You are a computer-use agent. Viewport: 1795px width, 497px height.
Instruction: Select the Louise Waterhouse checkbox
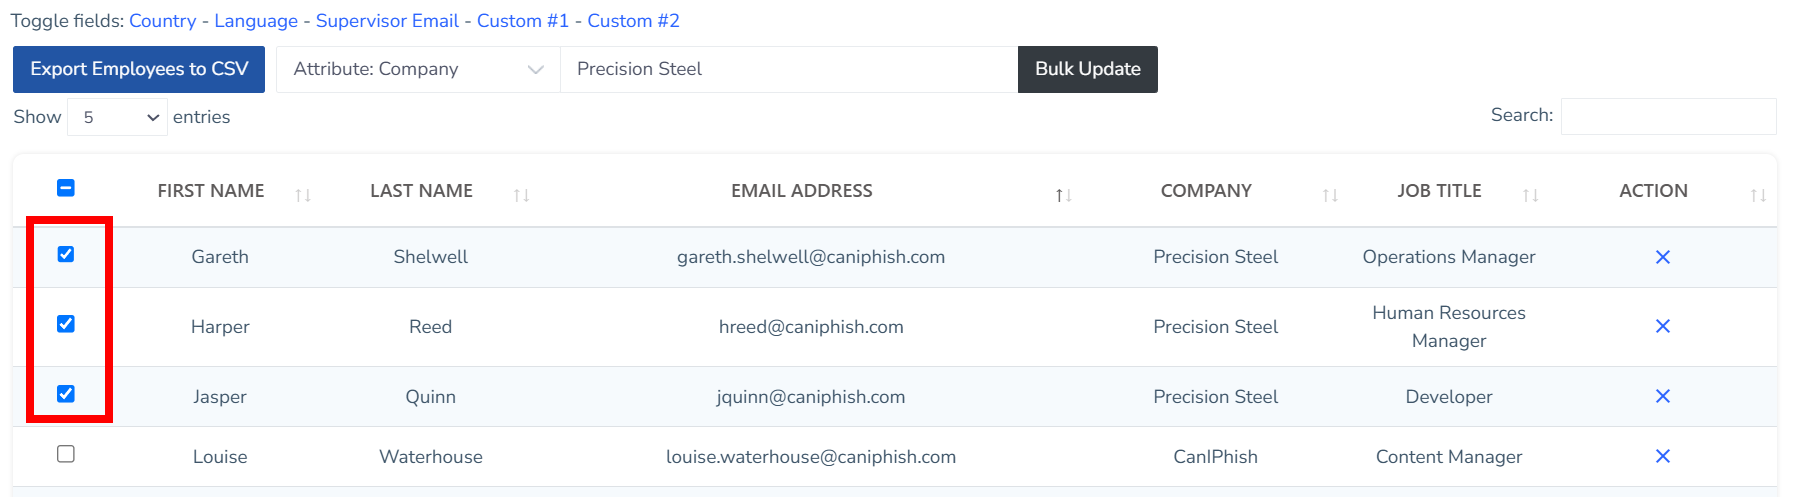click(66, 454)
